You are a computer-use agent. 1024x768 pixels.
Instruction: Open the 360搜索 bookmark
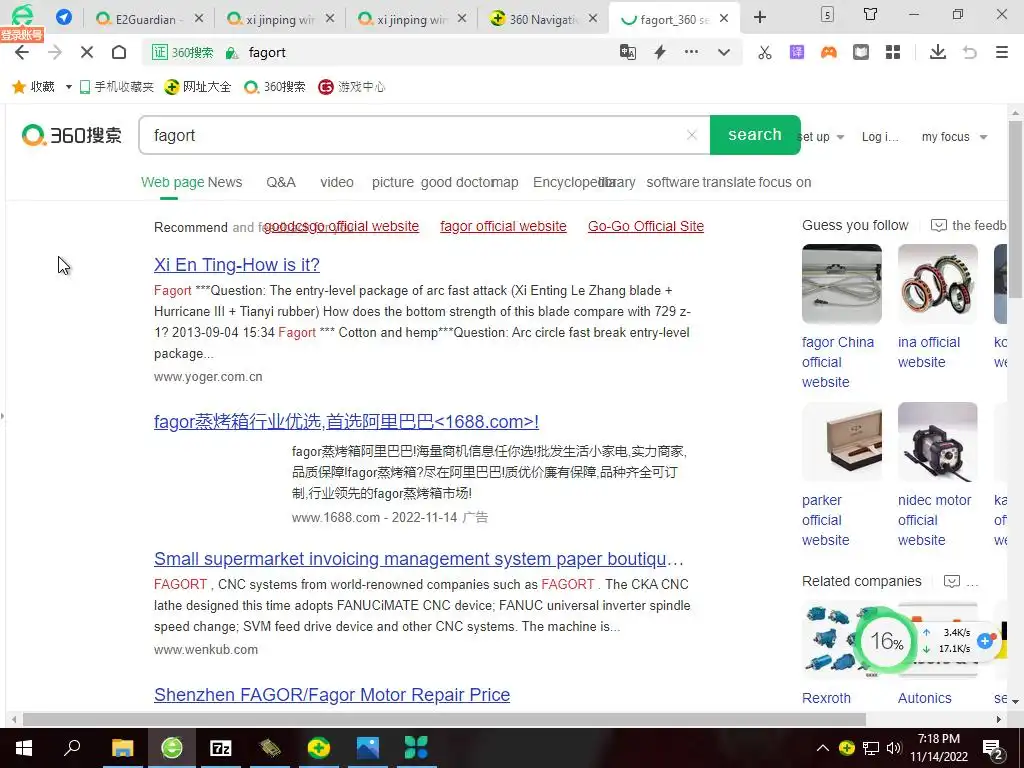point(275,86)
